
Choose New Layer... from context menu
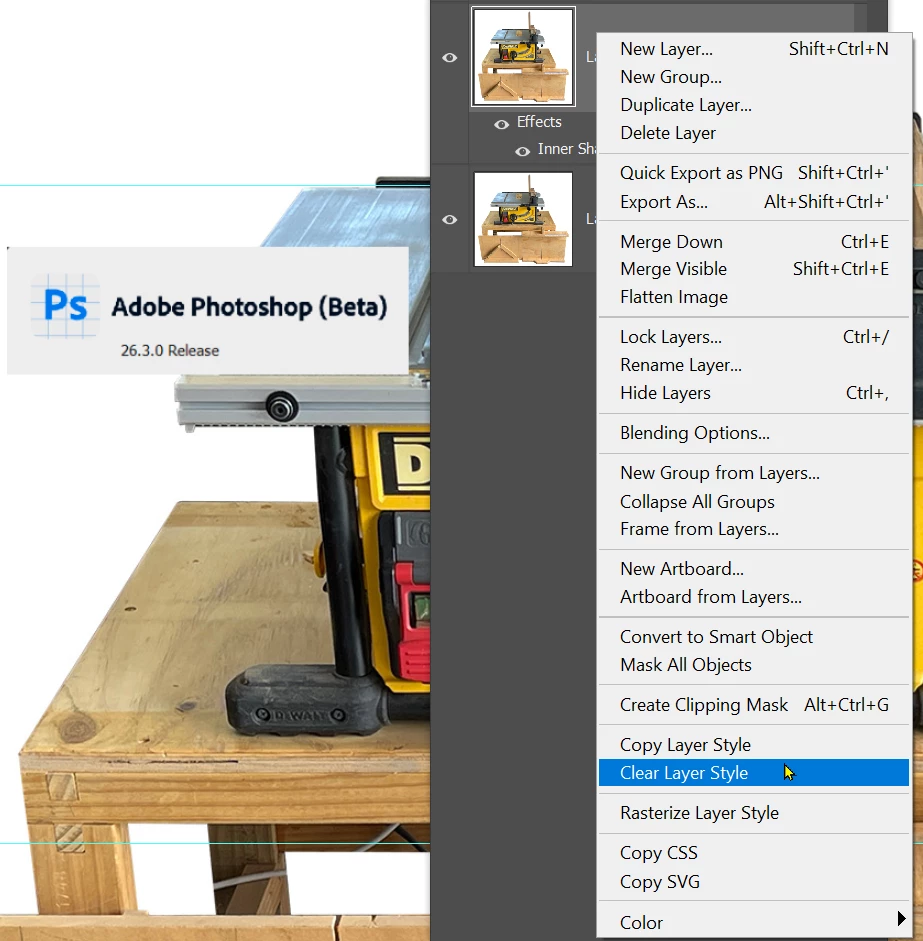pyautogui.click(x=753, y=49)
